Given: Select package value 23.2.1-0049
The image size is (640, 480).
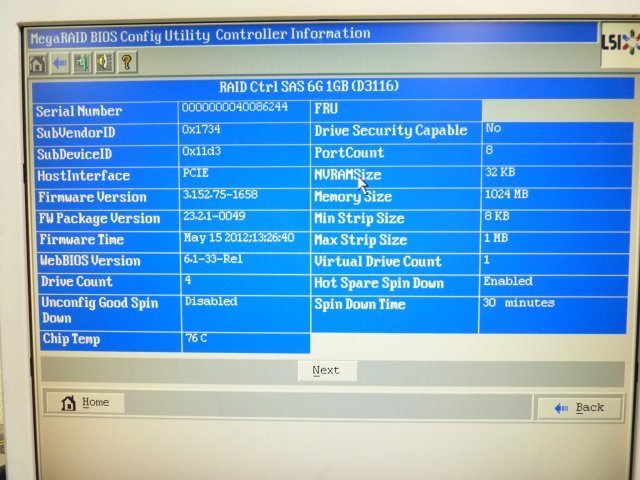Looking at the screenshot, I should pyautogui.click(x=214, y=216).
